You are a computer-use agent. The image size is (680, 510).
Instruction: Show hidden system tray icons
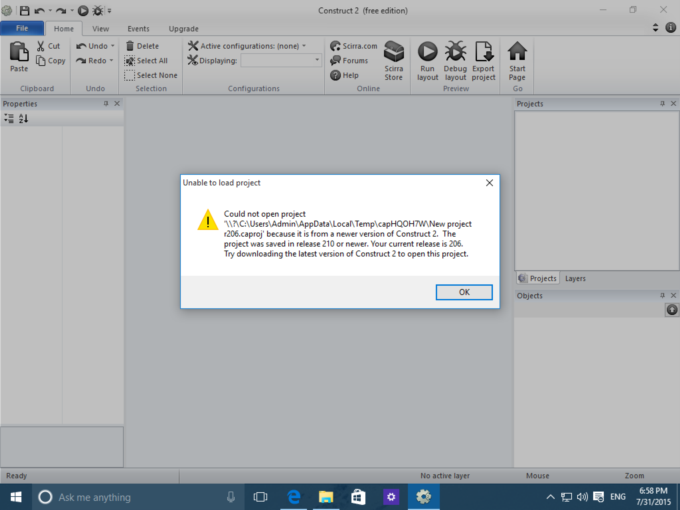tap(550, 497)
